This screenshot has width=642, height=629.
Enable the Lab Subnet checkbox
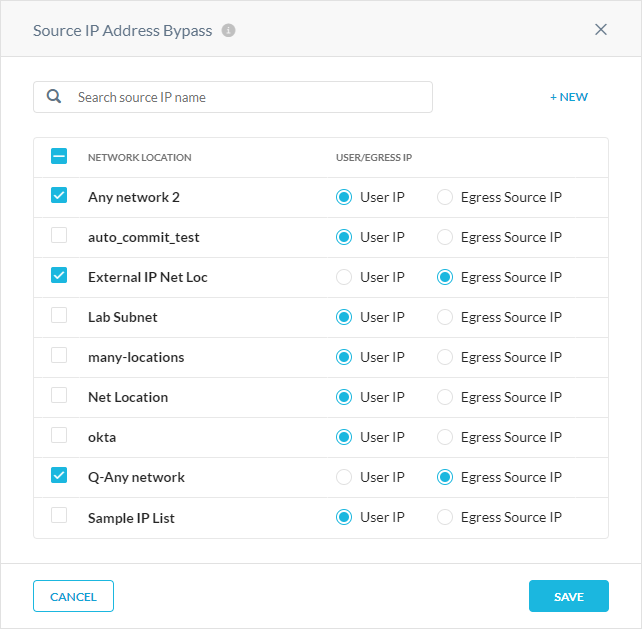click(59, 316)
